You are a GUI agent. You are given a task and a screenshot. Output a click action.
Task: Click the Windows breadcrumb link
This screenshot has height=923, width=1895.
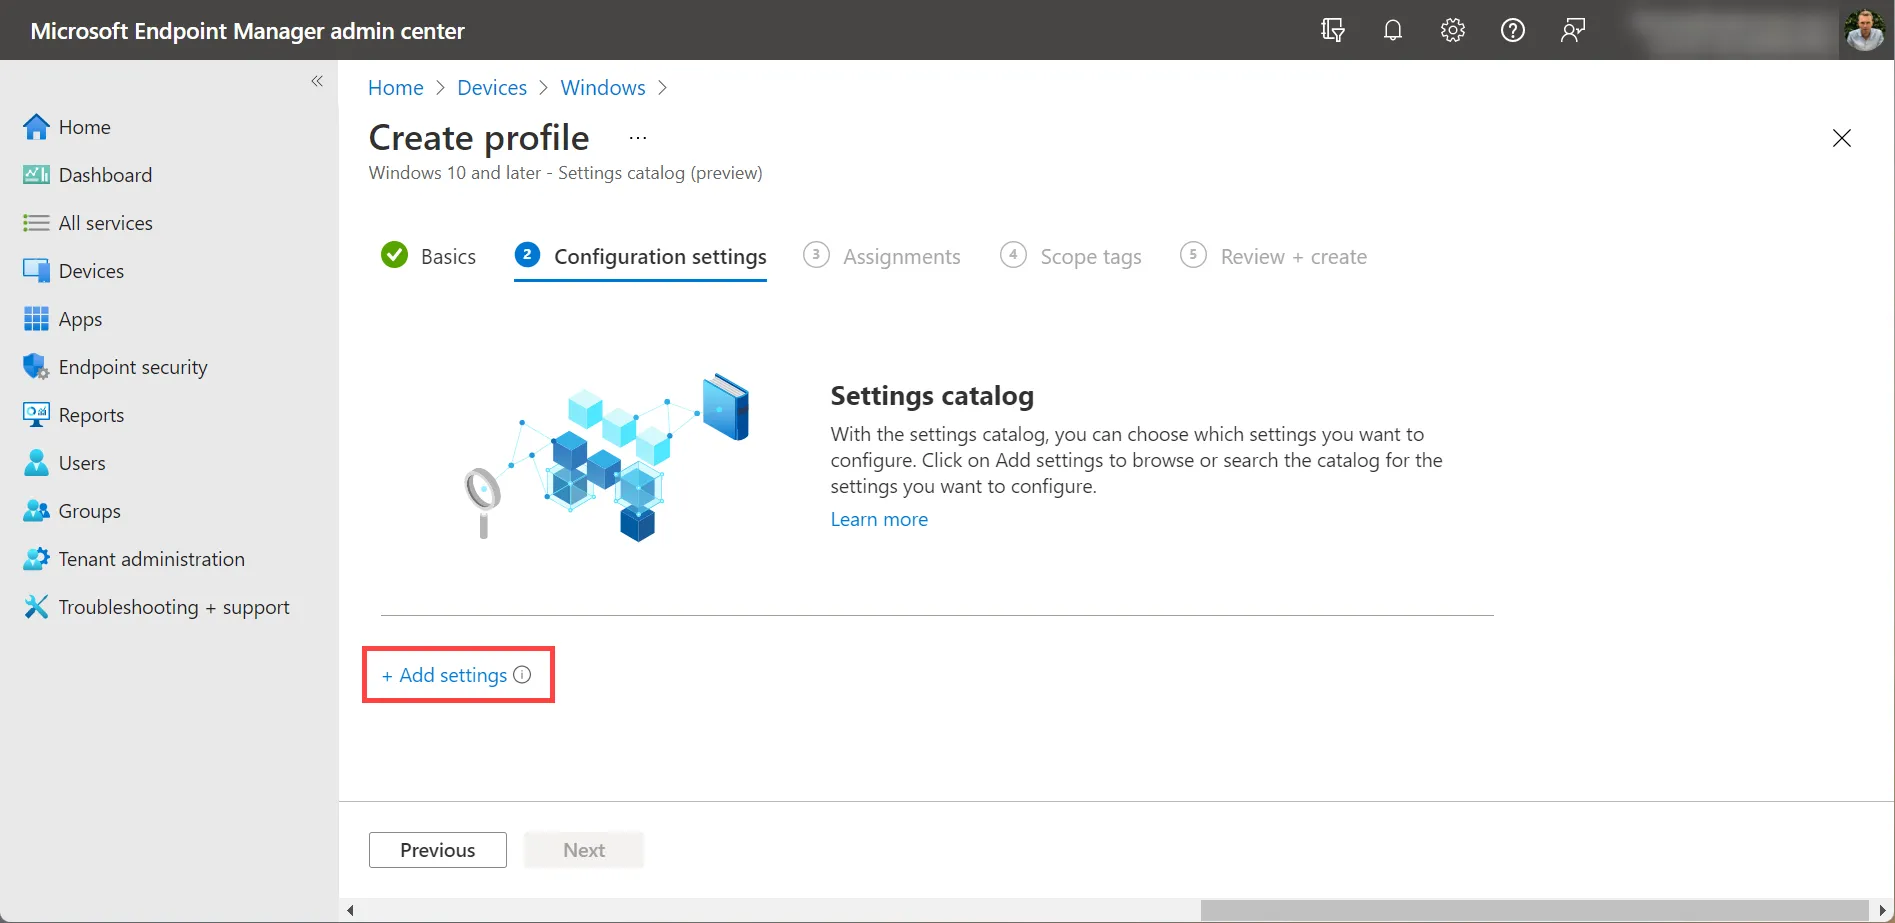pyautogui.click(x=603, y=88)
